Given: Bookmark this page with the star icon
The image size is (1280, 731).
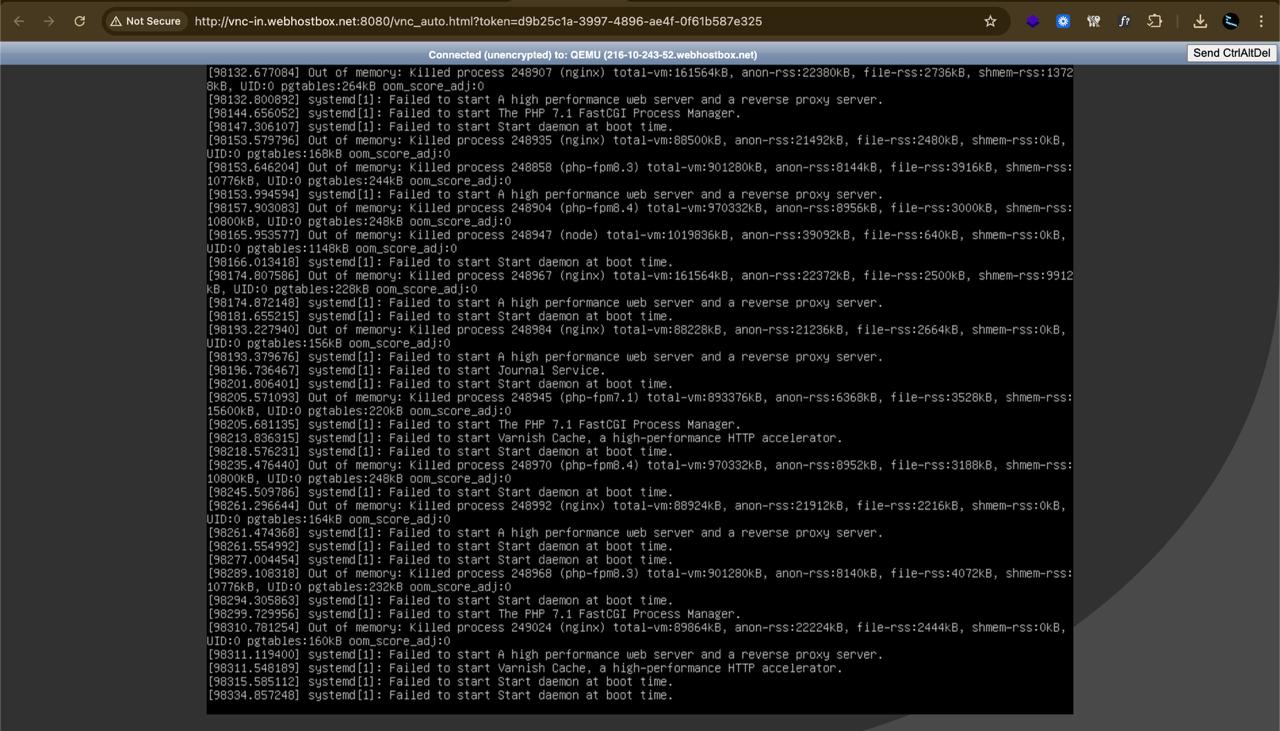Looking at the screenshot, I should pos(990,21).
